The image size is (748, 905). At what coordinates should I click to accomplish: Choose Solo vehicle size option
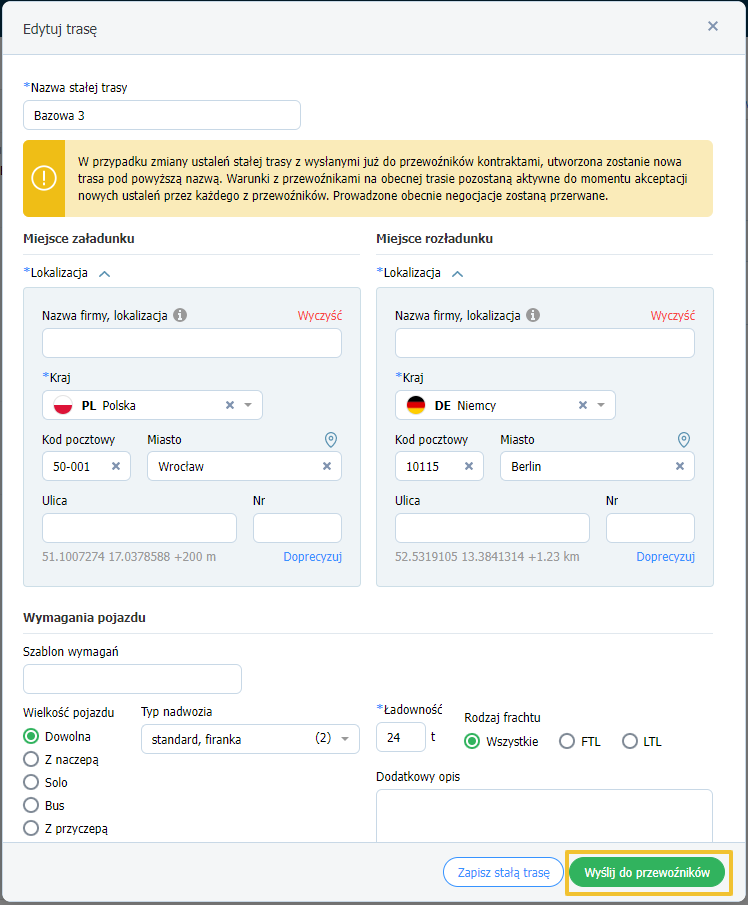pyautogui.click(x=31, y=782)
